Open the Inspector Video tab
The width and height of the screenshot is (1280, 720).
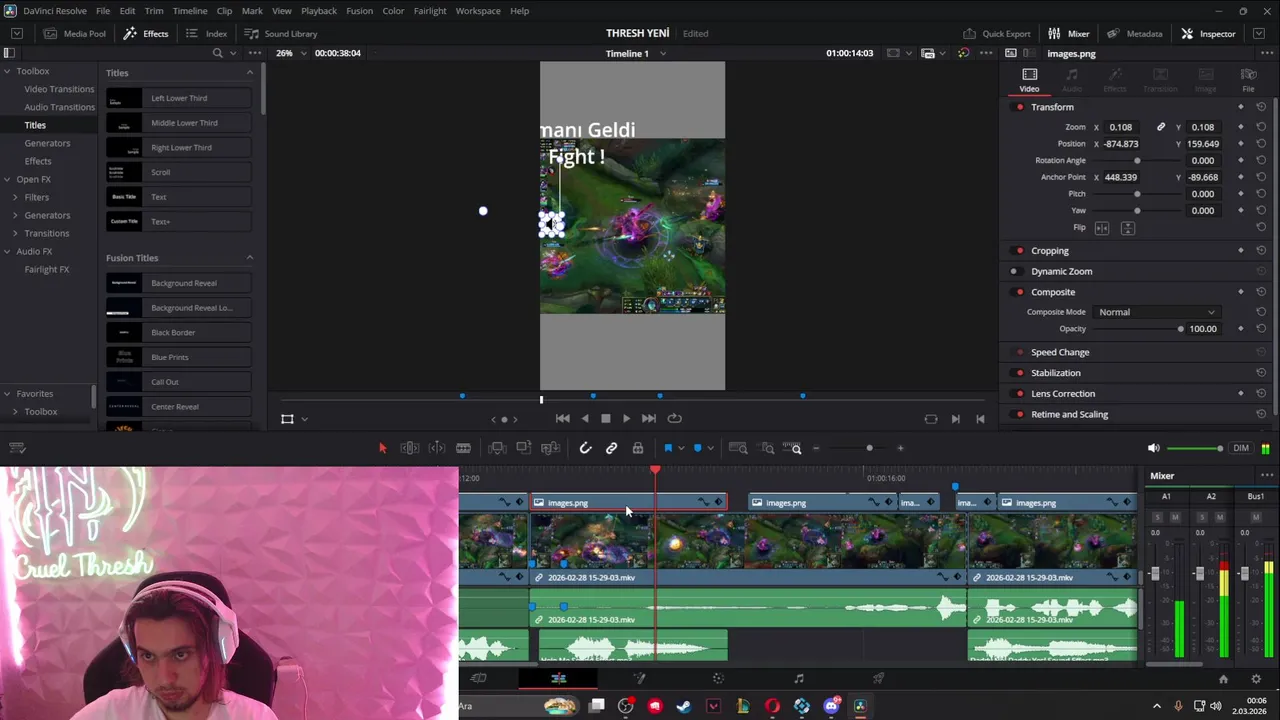(1029, 80)
